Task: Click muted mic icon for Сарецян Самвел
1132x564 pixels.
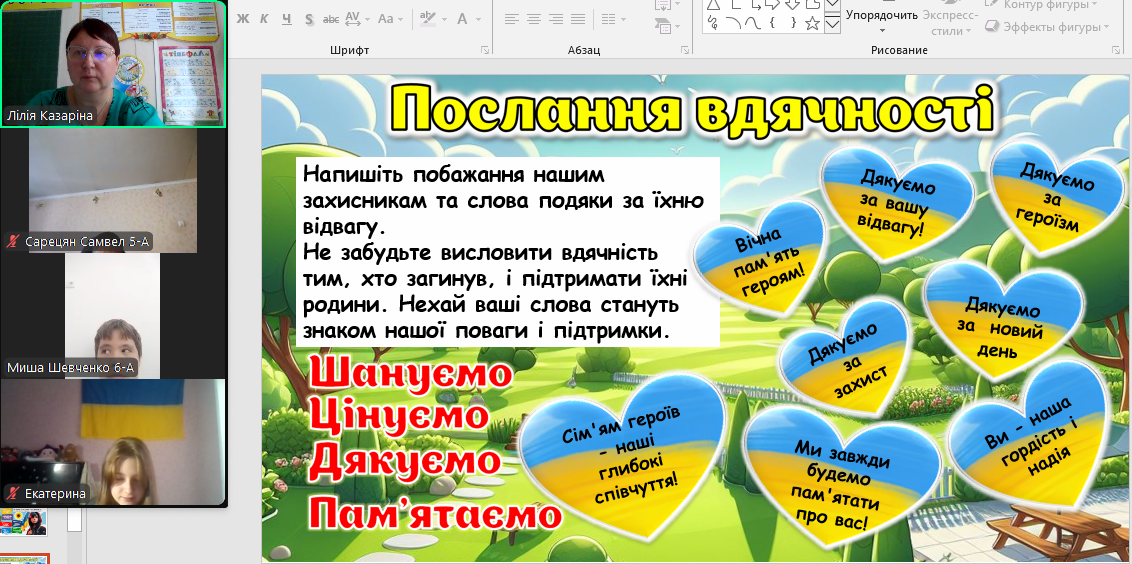Action: pyautogui.click(x=12, y=242)
